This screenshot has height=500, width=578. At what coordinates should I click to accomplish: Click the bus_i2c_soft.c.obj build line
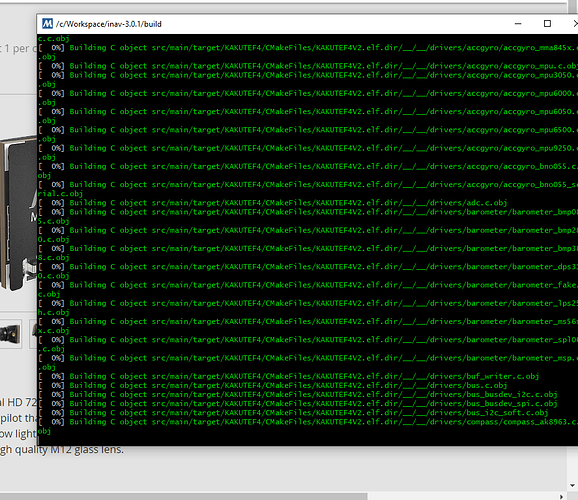(x=293, y=413)
